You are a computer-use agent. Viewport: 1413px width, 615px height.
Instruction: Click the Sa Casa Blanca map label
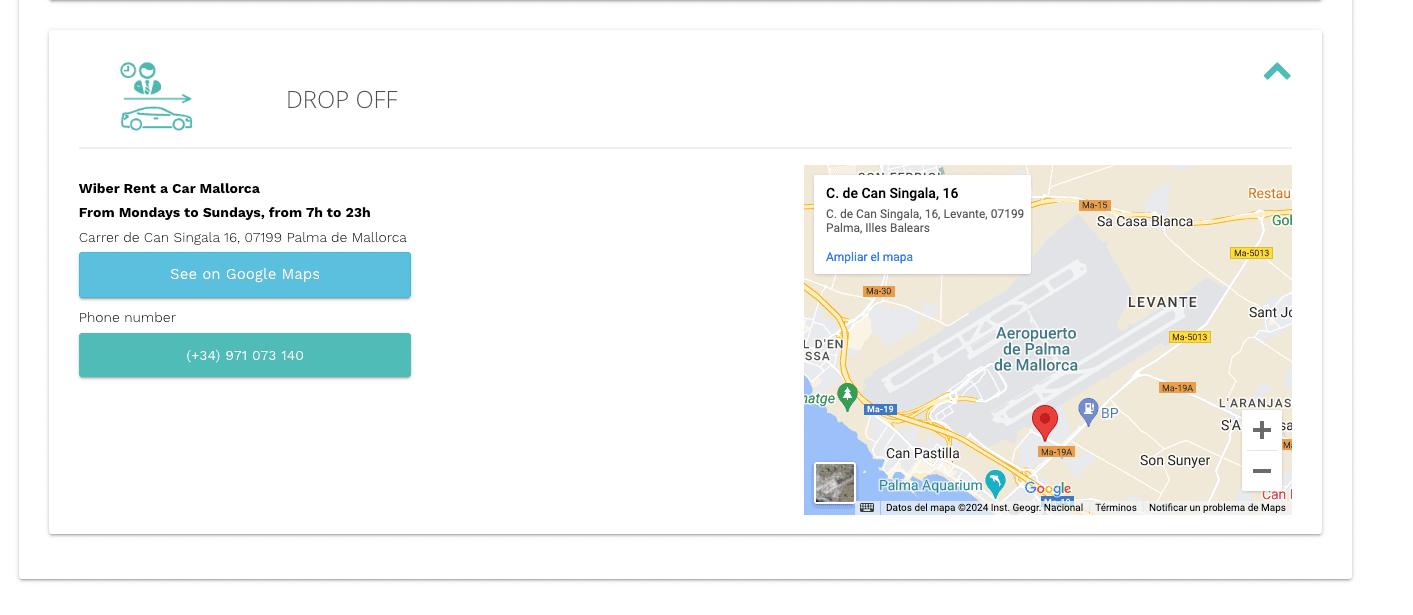(x=1145, y=221)
